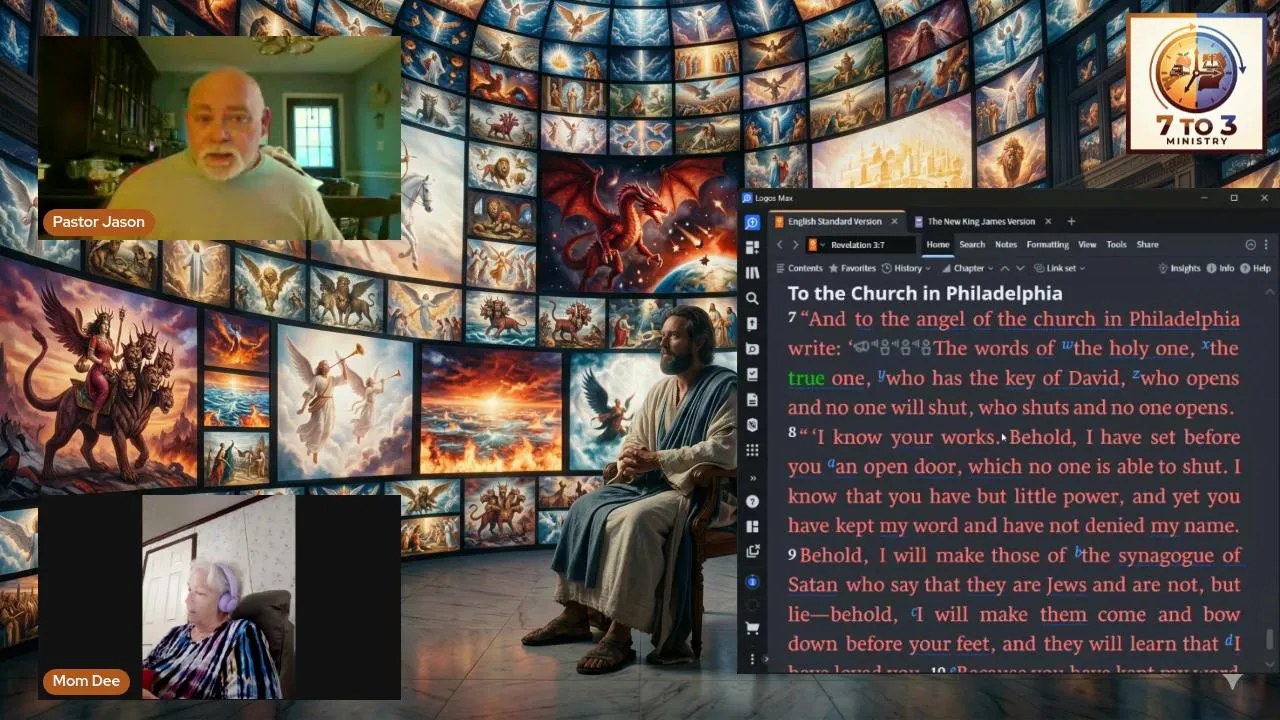Maximize the Logos Max window

click(1234, 198)
